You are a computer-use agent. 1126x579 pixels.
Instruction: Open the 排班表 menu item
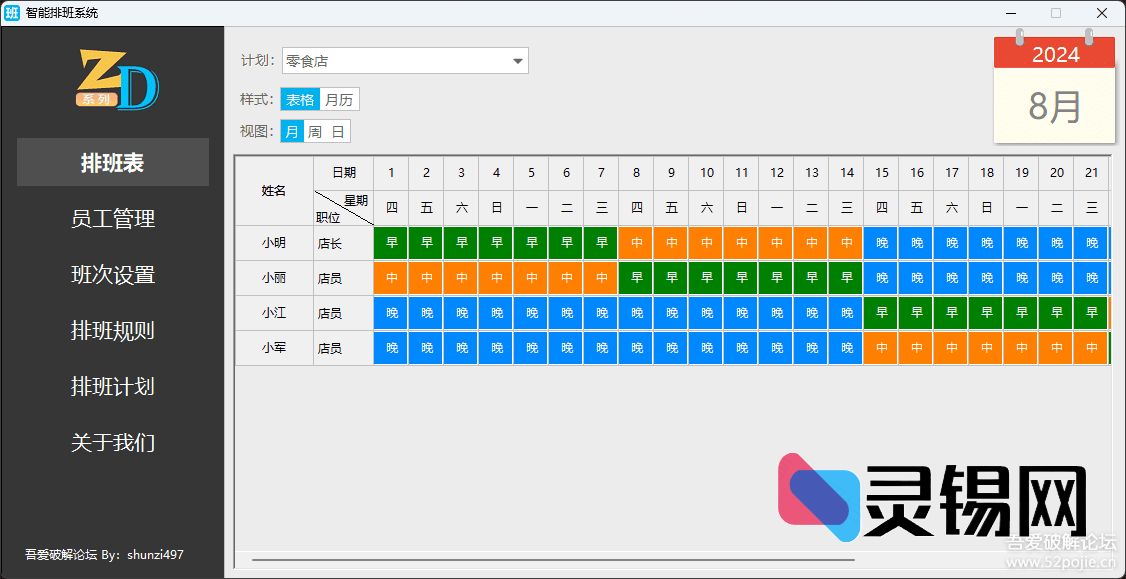[x=112, y=163]
